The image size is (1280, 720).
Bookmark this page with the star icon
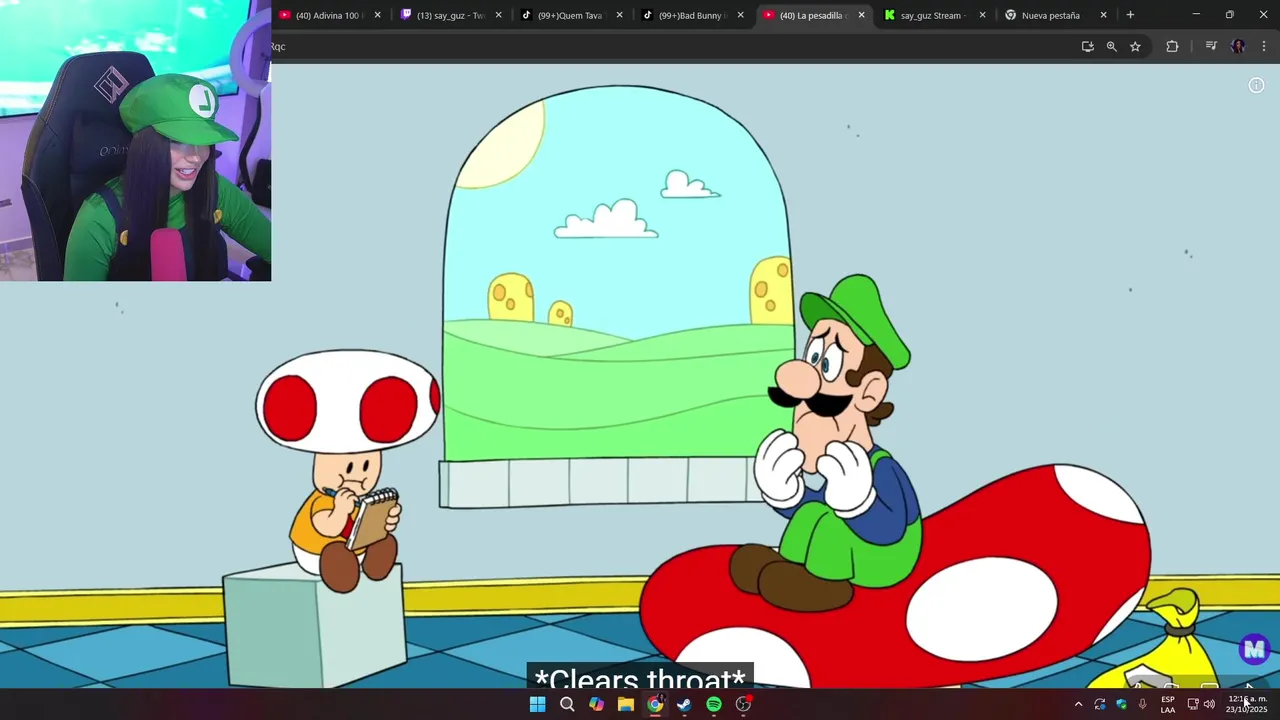coord(1135,46)
